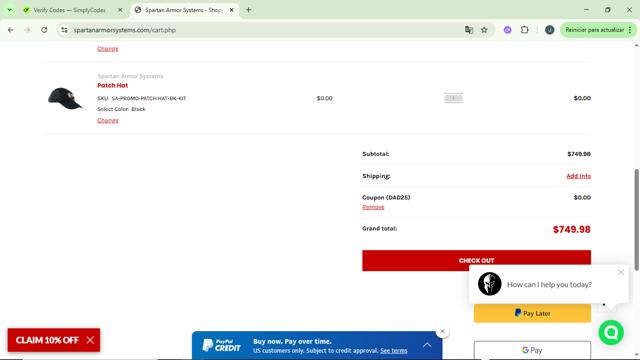Image resolution: width=640 pixels, height=360 pixels.
Task: Click the SKU SA-PROMO-PATCH HAT-BK-KIT text
Action: coord(142,98)
